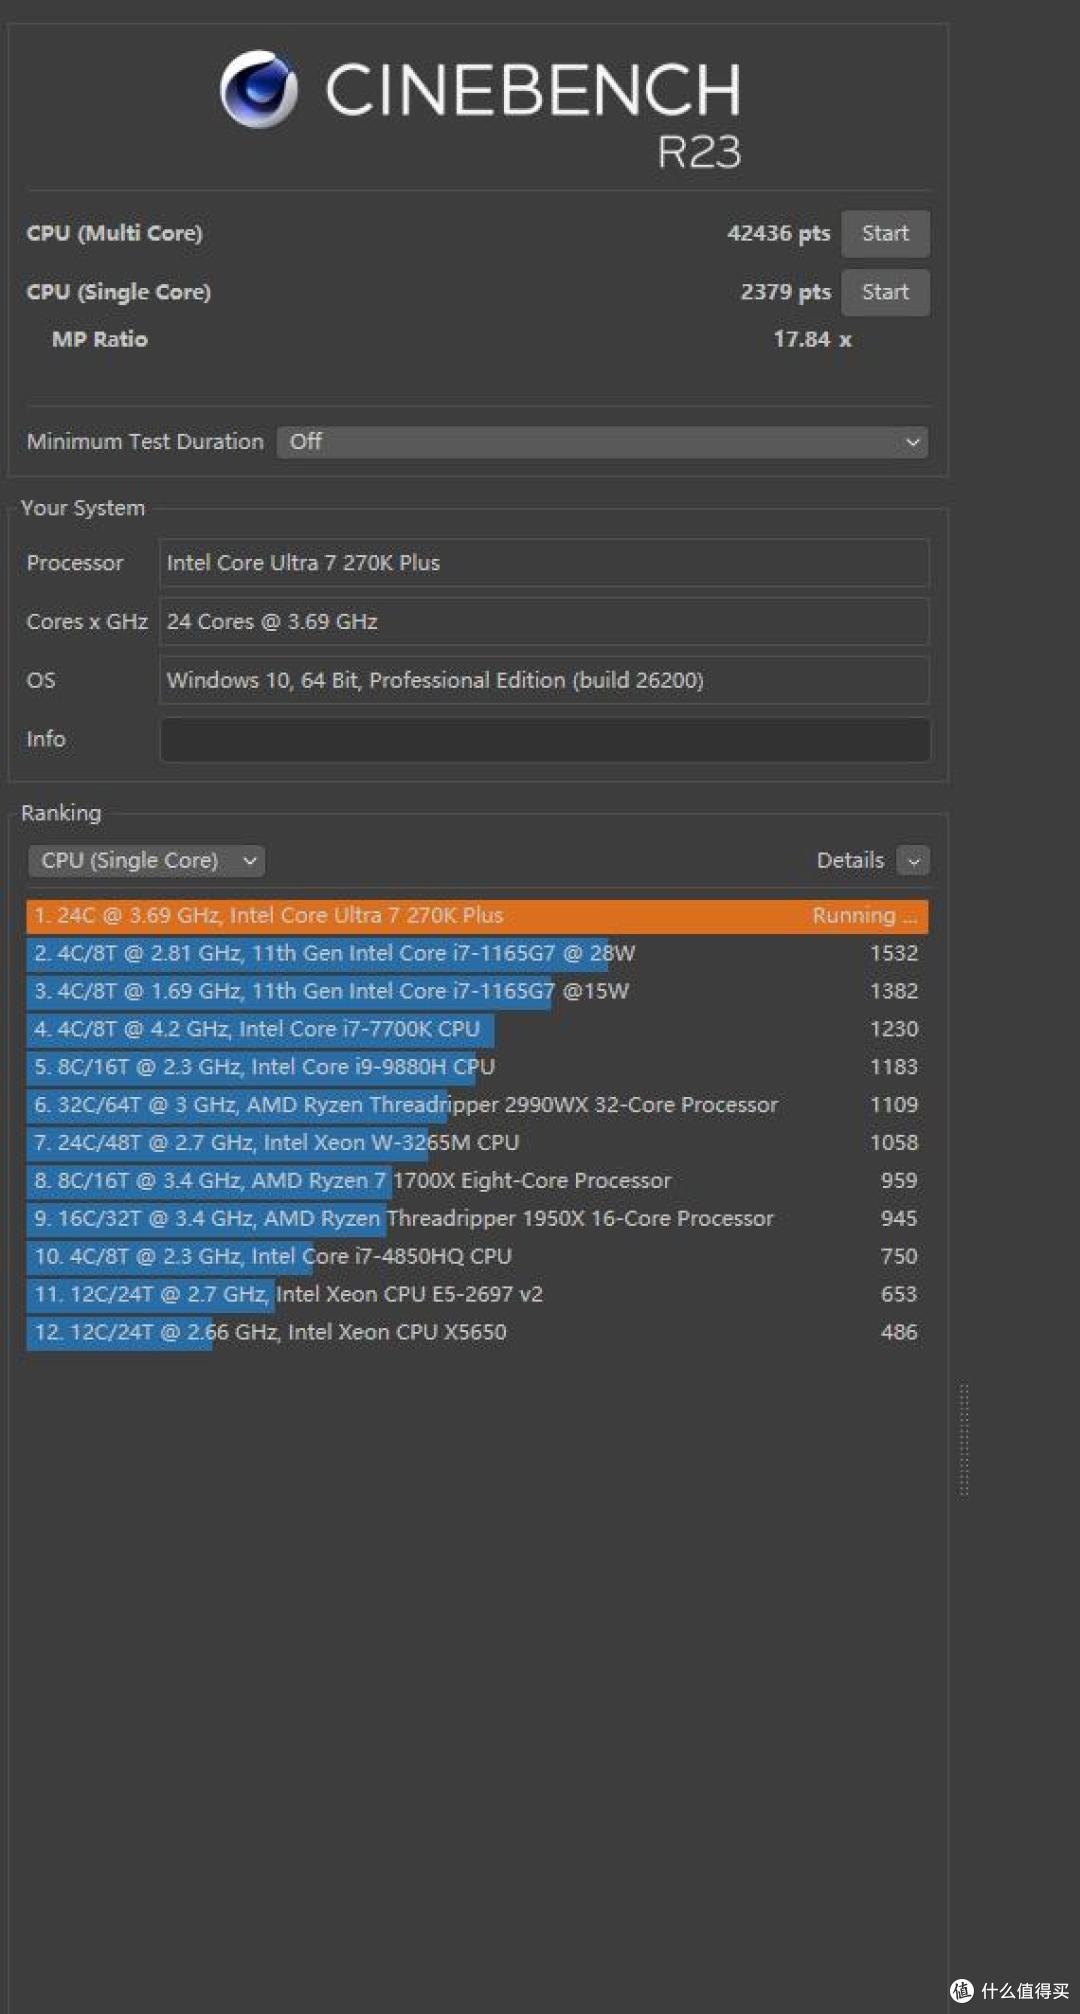Screen dimensions: 1080x2014
Task: Click the MP Ratio label
Action: pos(100,340)
